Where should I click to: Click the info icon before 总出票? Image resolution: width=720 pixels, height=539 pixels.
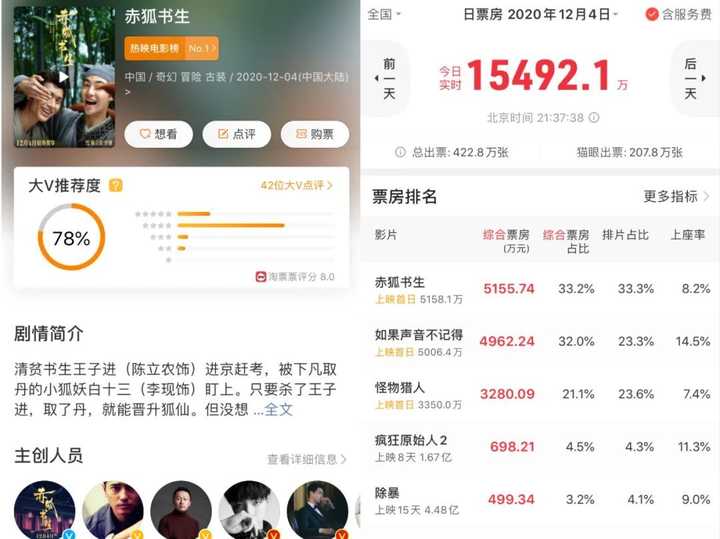tap(400, 152)
